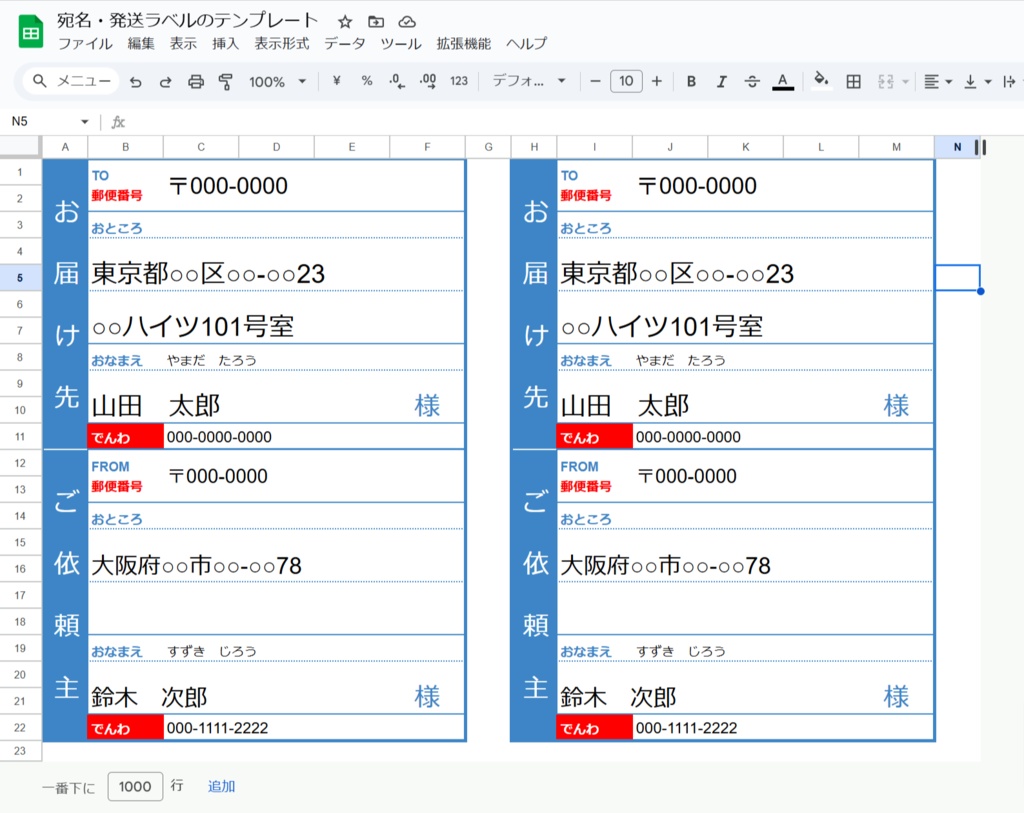Click the document title text
The width and height of the screenshot is (1024, 813).
[x=187, y=21]
